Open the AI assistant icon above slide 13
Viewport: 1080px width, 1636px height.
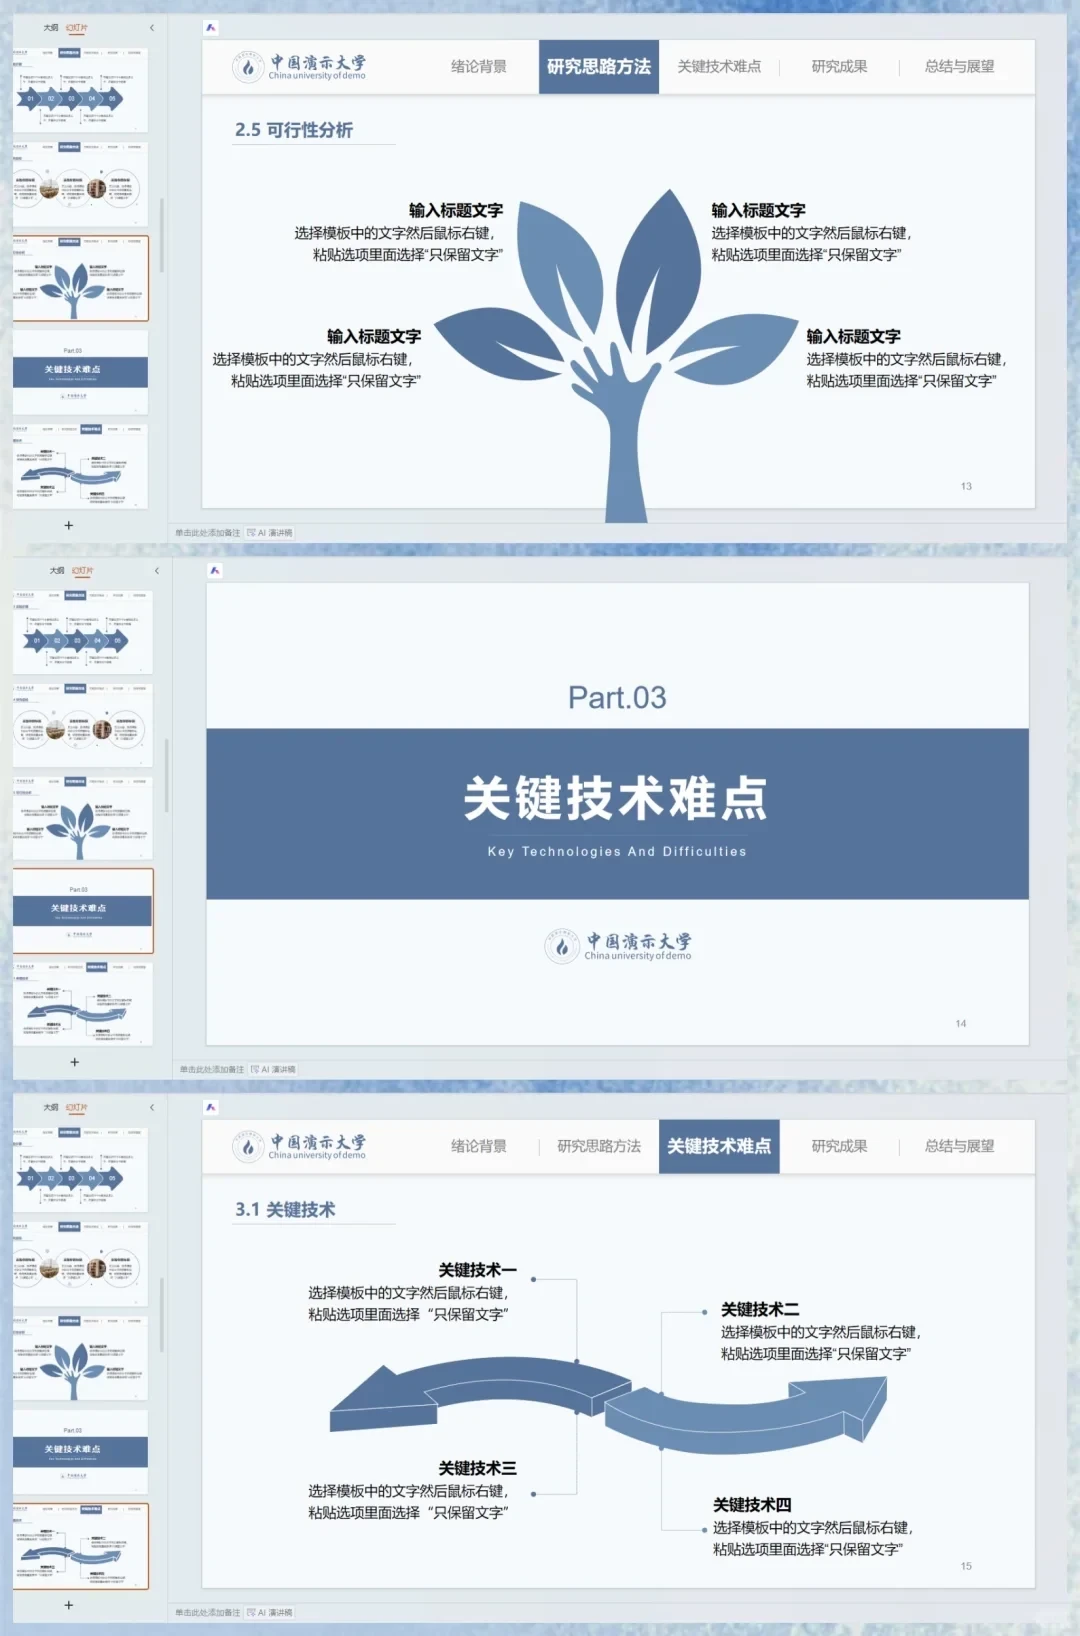[210, 28]
